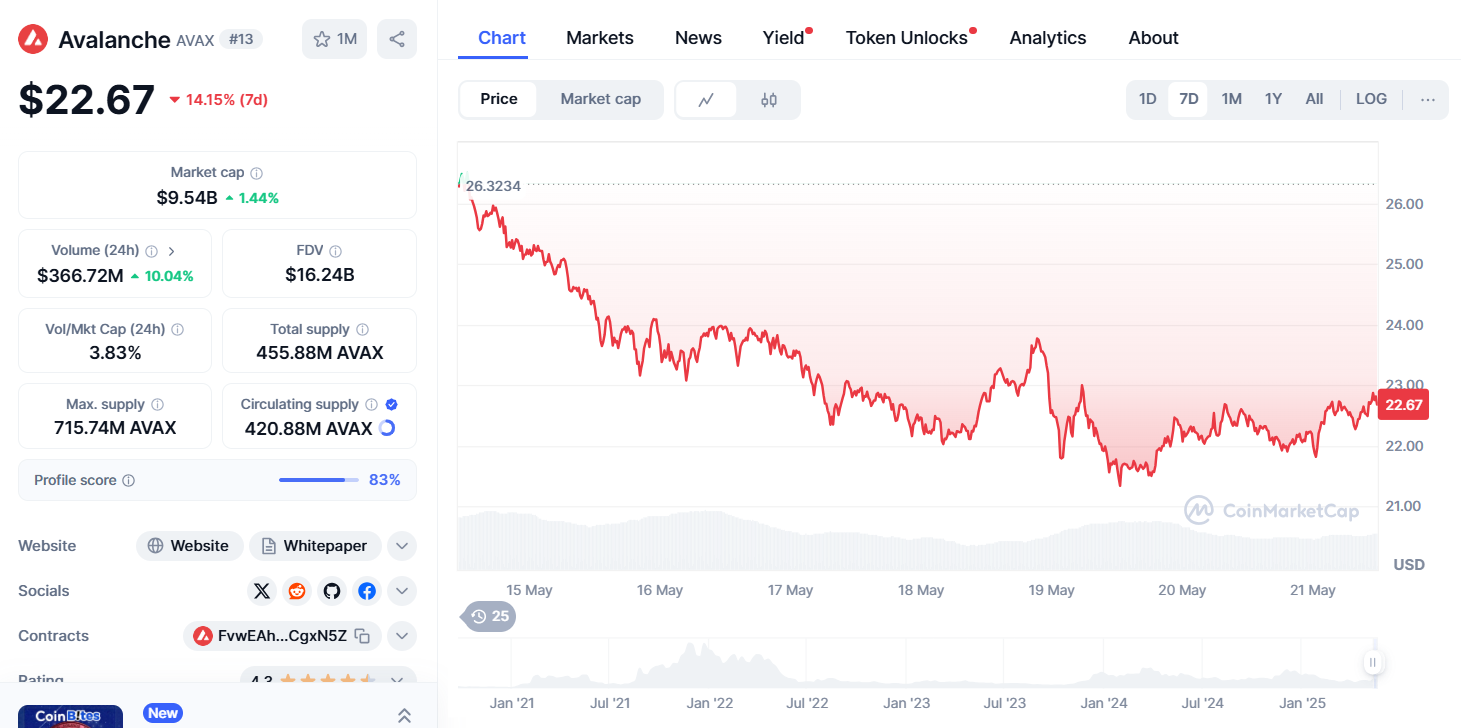Click the 25 history events badge
1461x728 pixels.
point(489,616)
